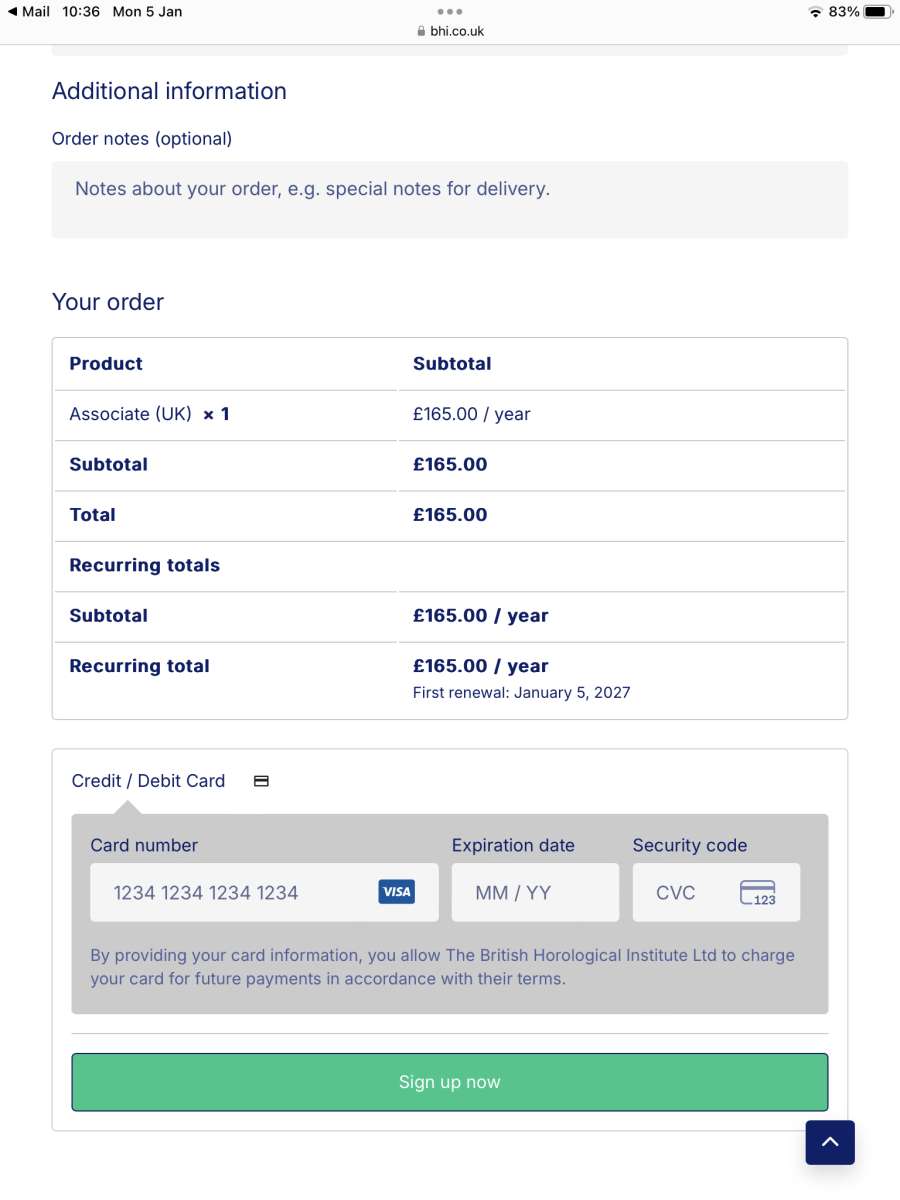Tap the padlock icon next to bhi.co.uk
This screenshot has width=900, height=1200.
[x=422, y=31]
